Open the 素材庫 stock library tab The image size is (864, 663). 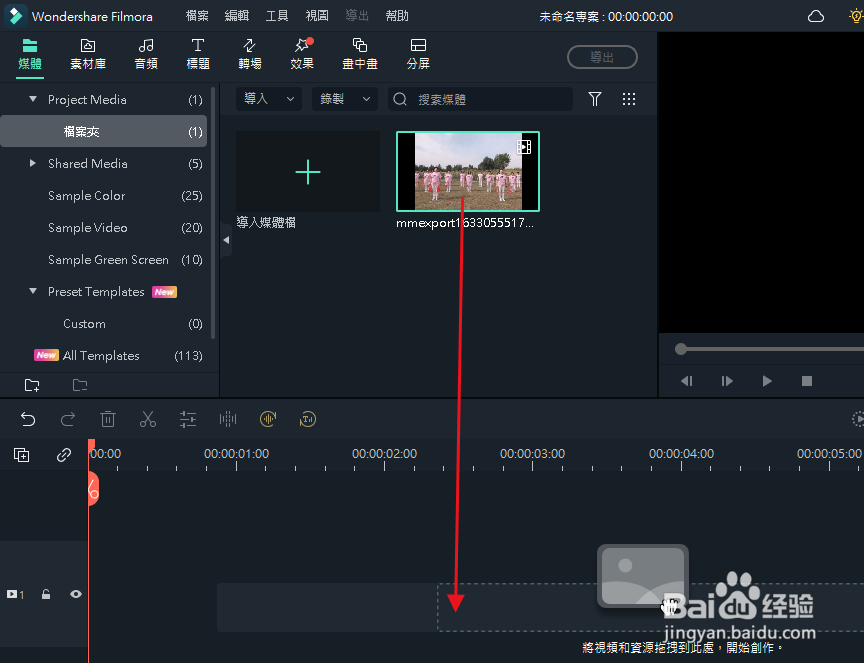pos(88,54)
